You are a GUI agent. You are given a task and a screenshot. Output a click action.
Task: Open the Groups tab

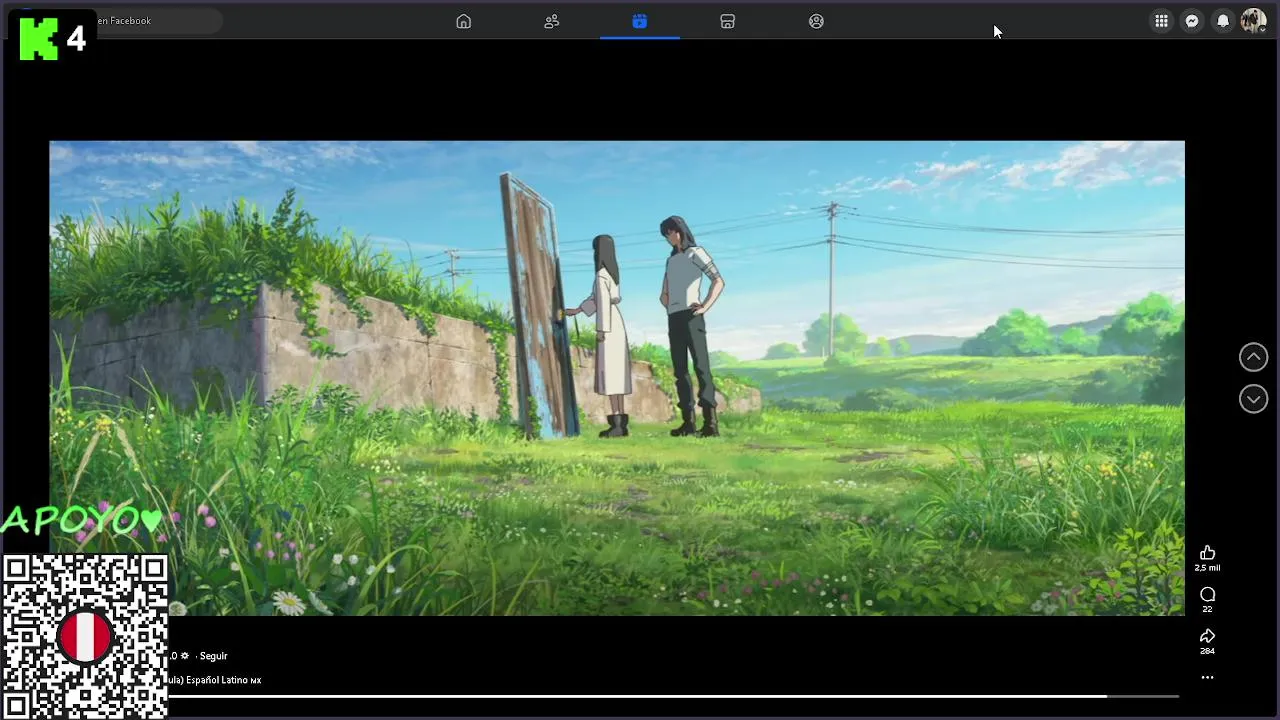click(816, 21)
